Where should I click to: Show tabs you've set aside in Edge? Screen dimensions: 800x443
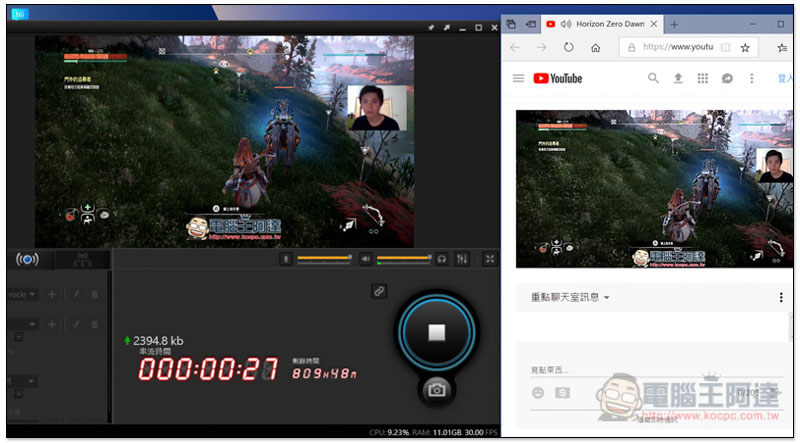click(x=511, y=24)
